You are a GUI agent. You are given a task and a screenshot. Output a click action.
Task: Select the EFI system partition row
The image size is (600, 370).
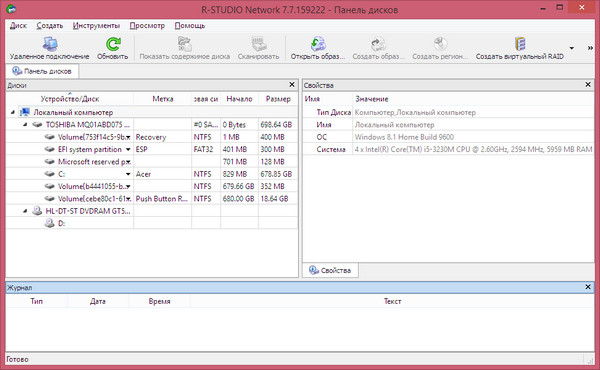[x=152, y=149]
